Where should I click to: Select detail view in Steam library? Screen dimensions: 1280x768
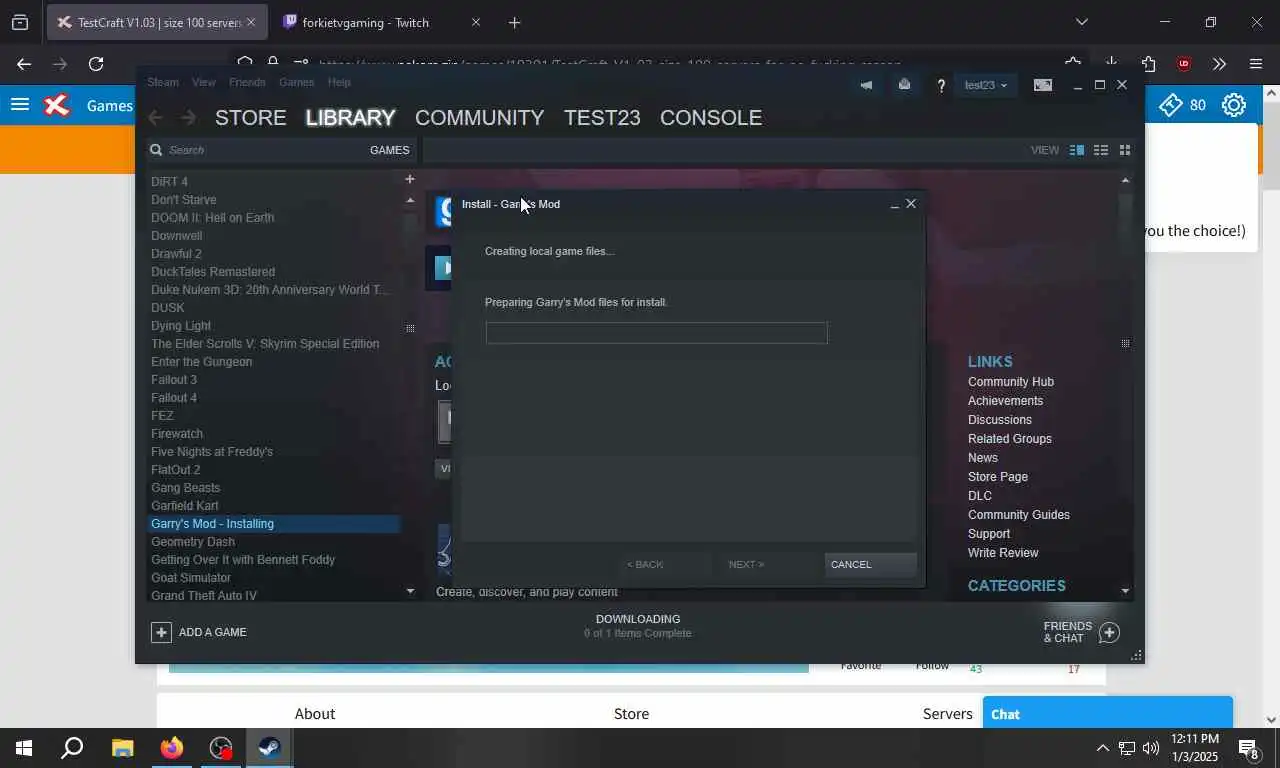tap(1077, 150)
